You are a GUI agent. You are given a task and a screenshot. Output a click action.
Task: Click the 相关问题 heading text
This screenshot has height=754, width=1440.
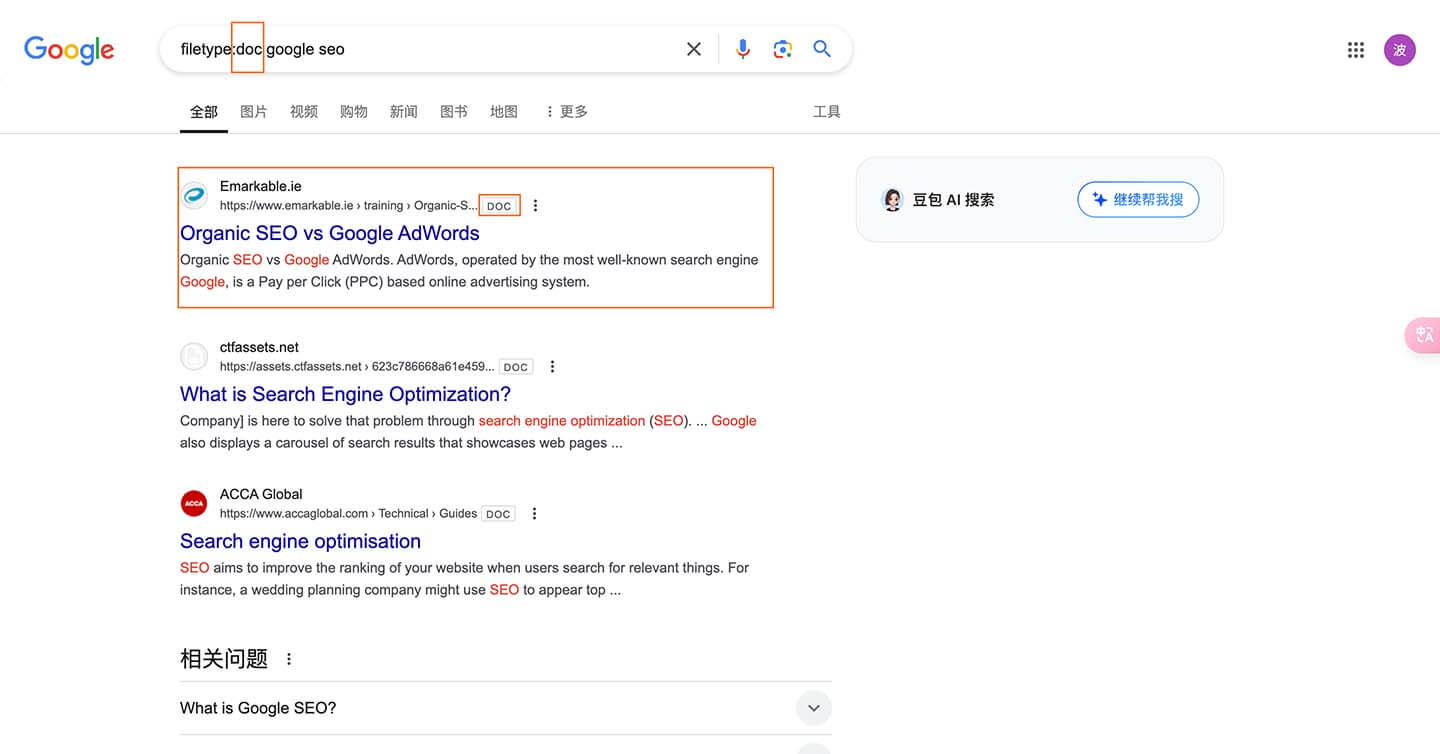click(x=224, y=659)
